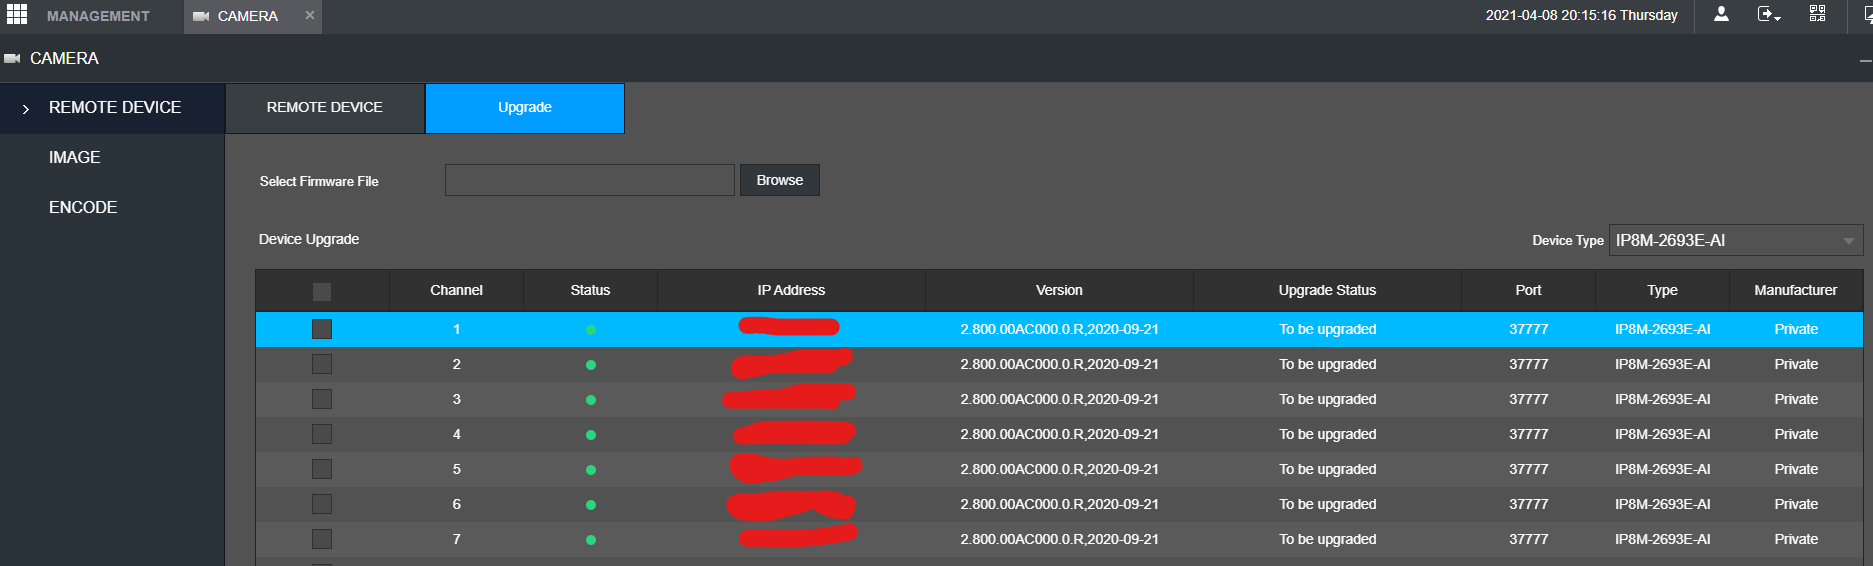
Task: Click the version cell in channel 6 row
Action: (x=1059, y=504)
